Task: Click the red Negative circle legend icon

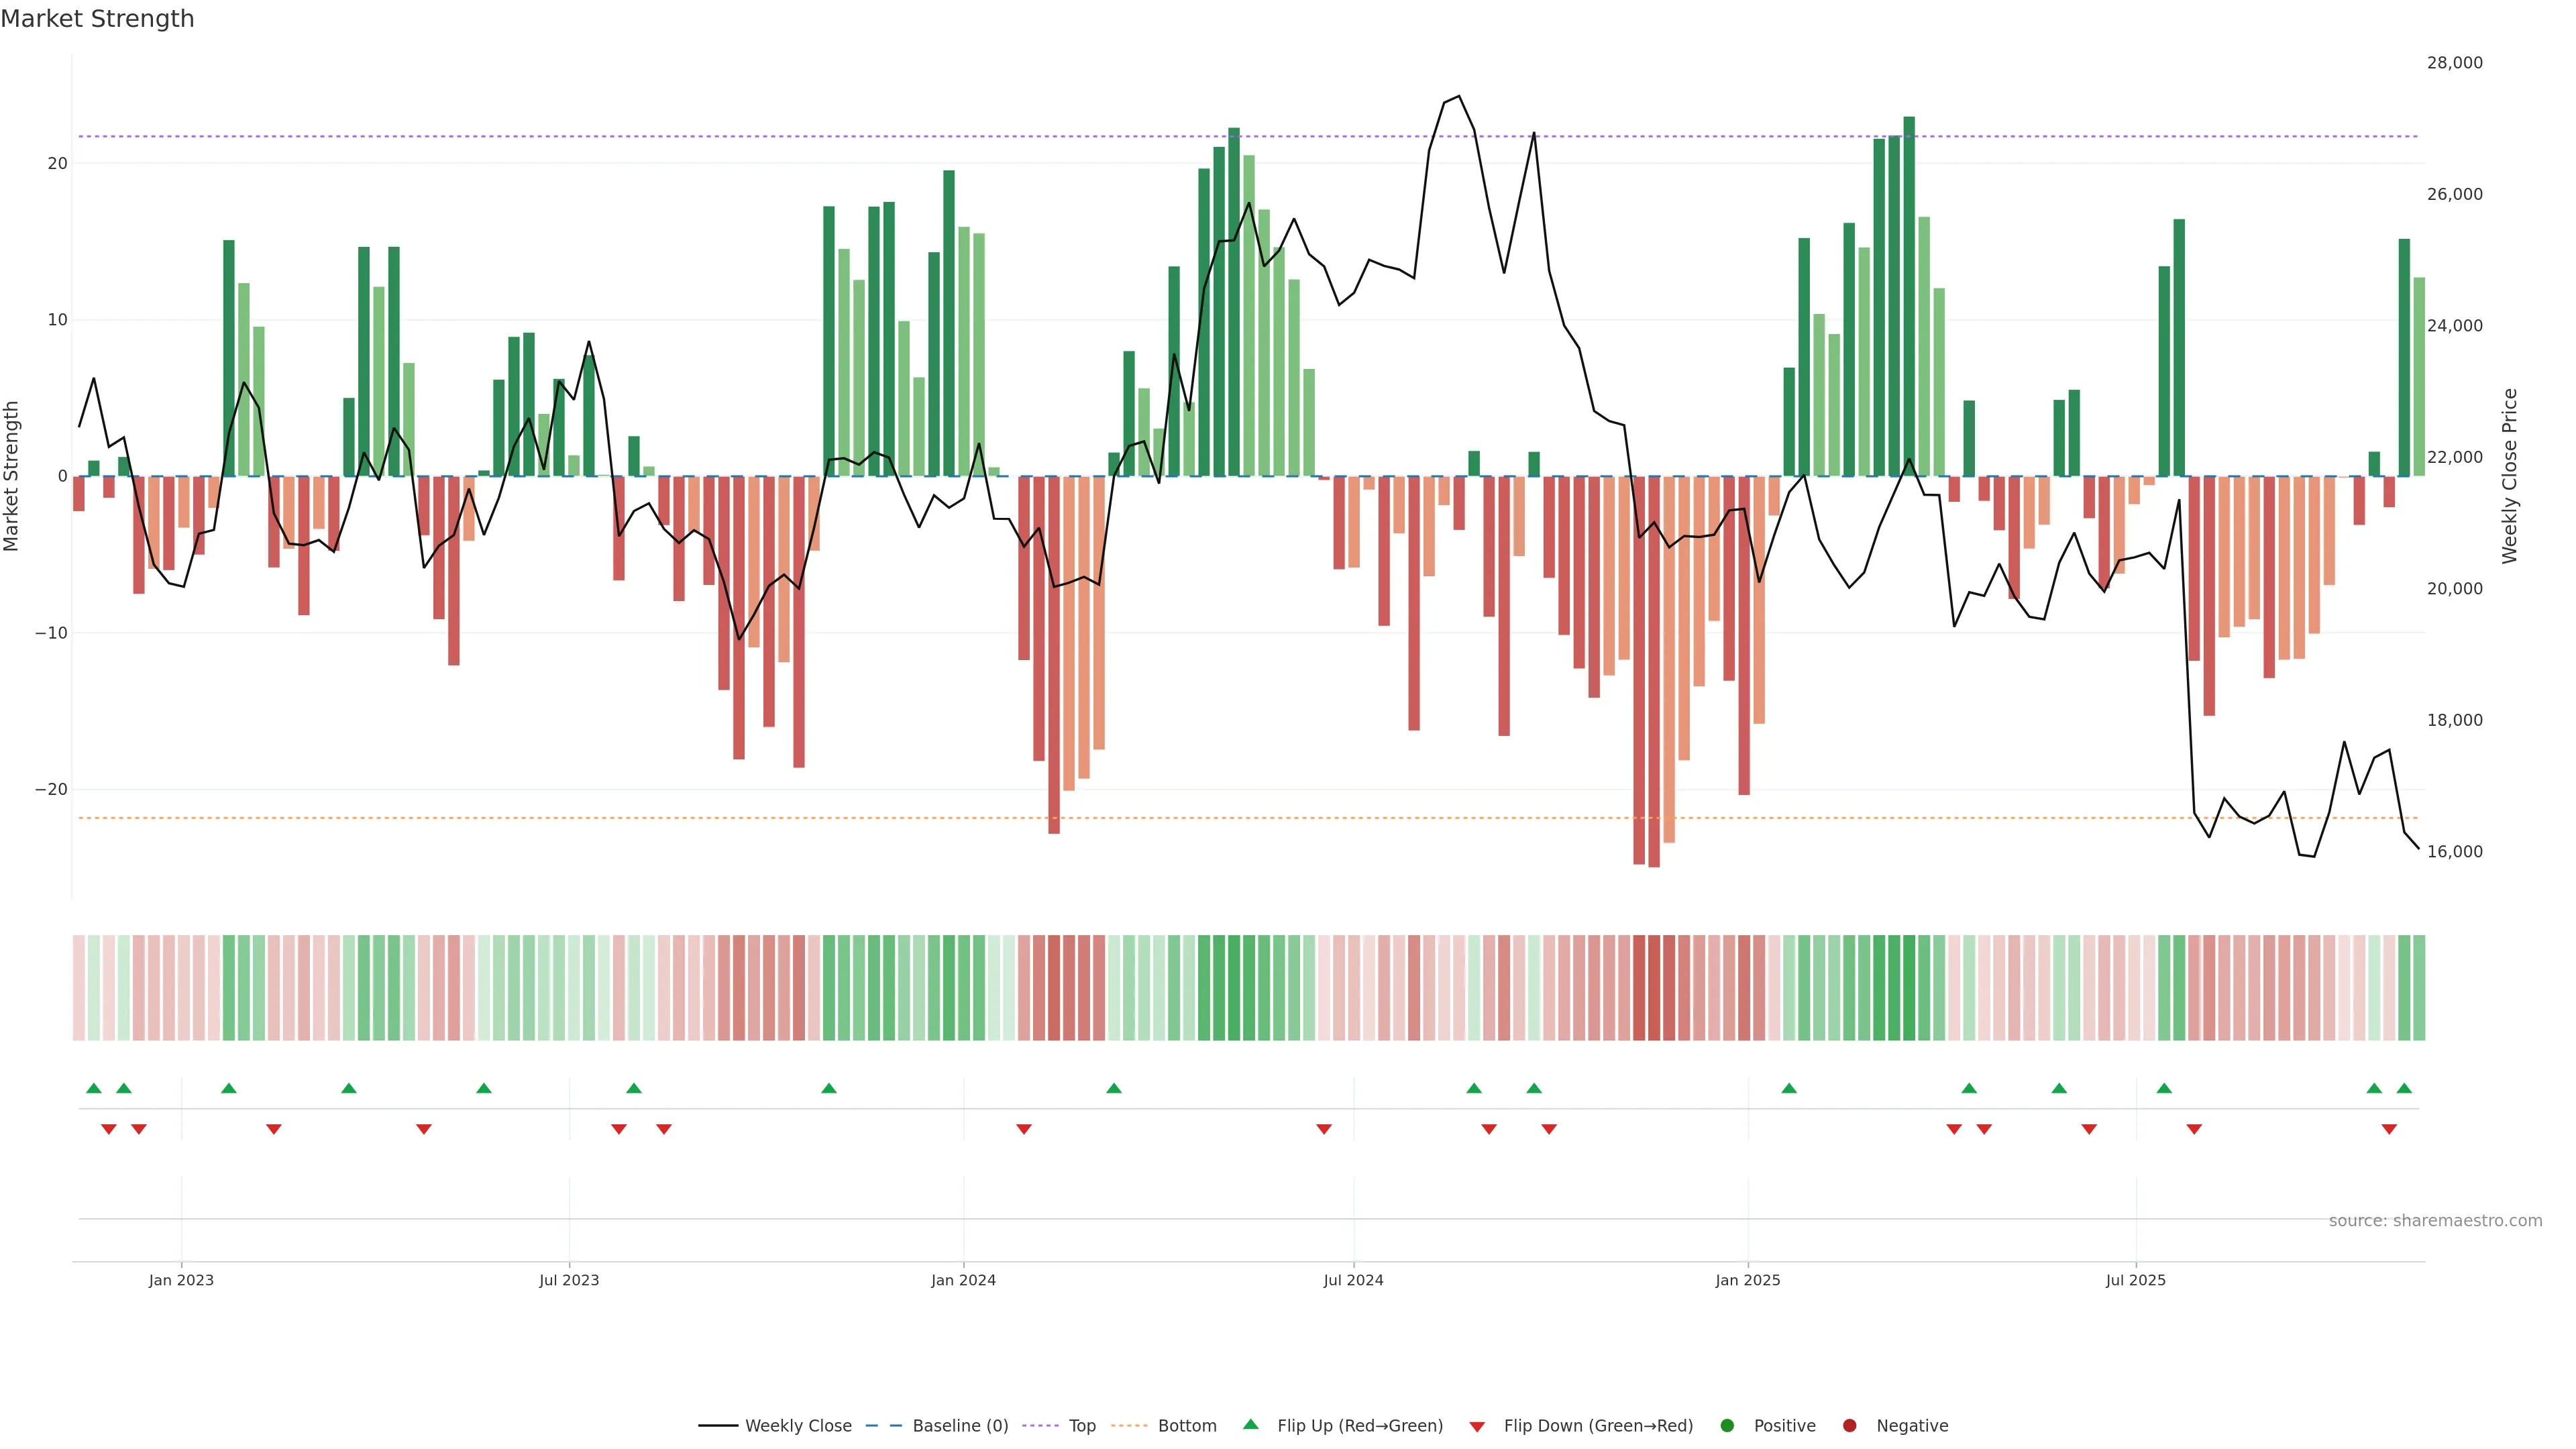Action: tap(1849, 1426)
